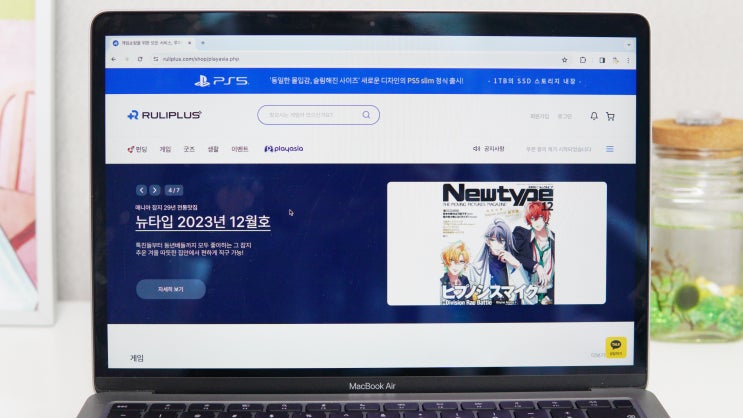
Task: Open the 뉴타입 2023년 12월호 headline
Action: (203, 222)
